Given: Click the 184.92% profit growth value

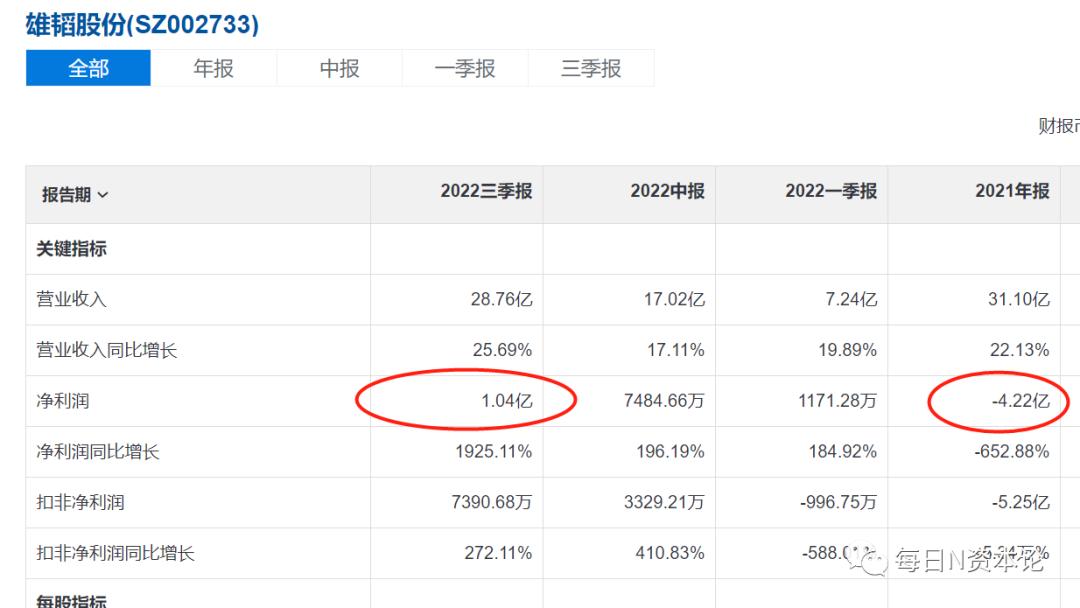Looking at the screenshot, I should click(x=842, y=452).
